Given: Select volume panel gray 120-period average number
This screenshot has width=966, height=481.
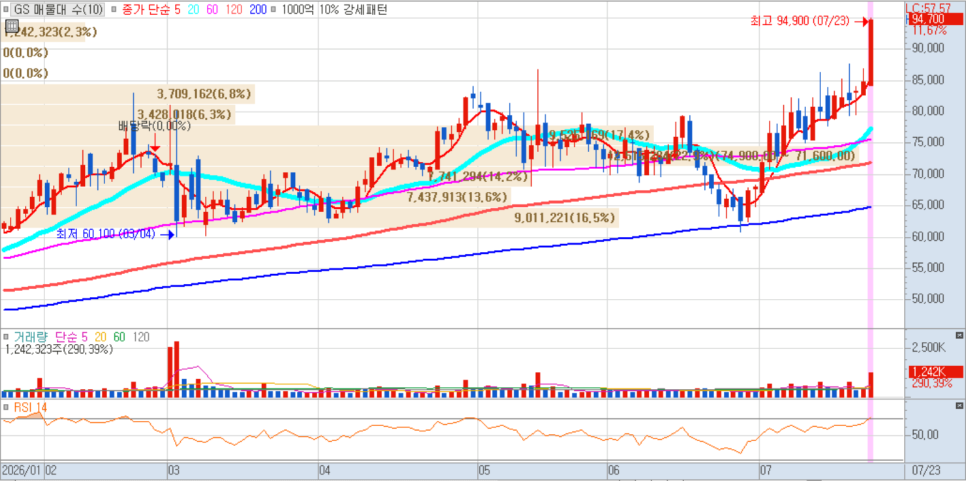Looking at the screenshot, I should pyautogui.click(x=141, y=337).
